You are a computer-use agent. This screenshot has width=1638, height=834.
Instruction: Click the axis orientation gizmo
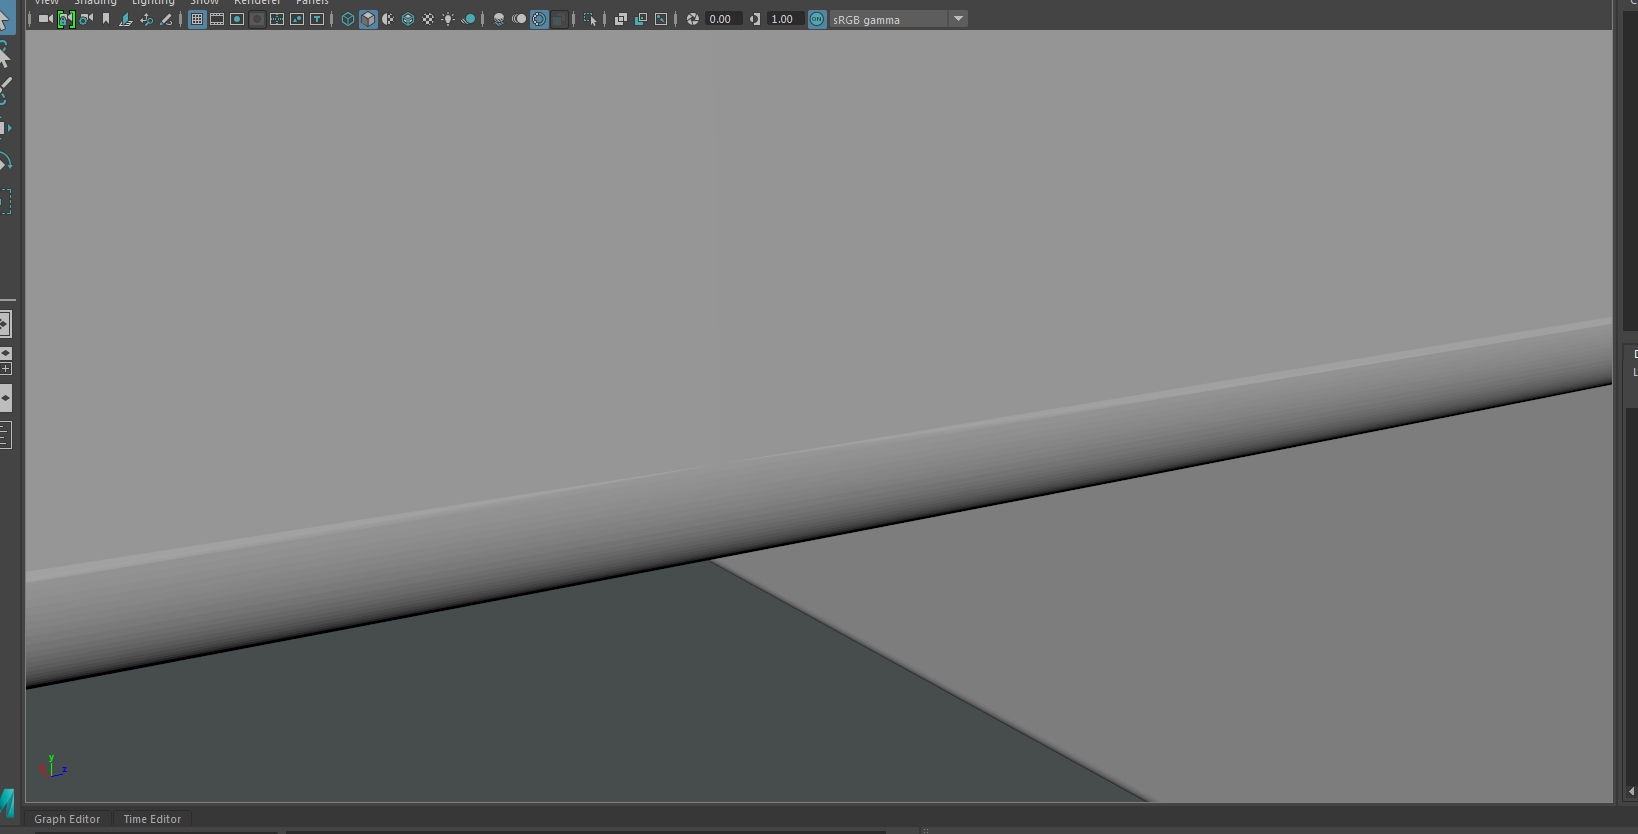coord(52,767)
